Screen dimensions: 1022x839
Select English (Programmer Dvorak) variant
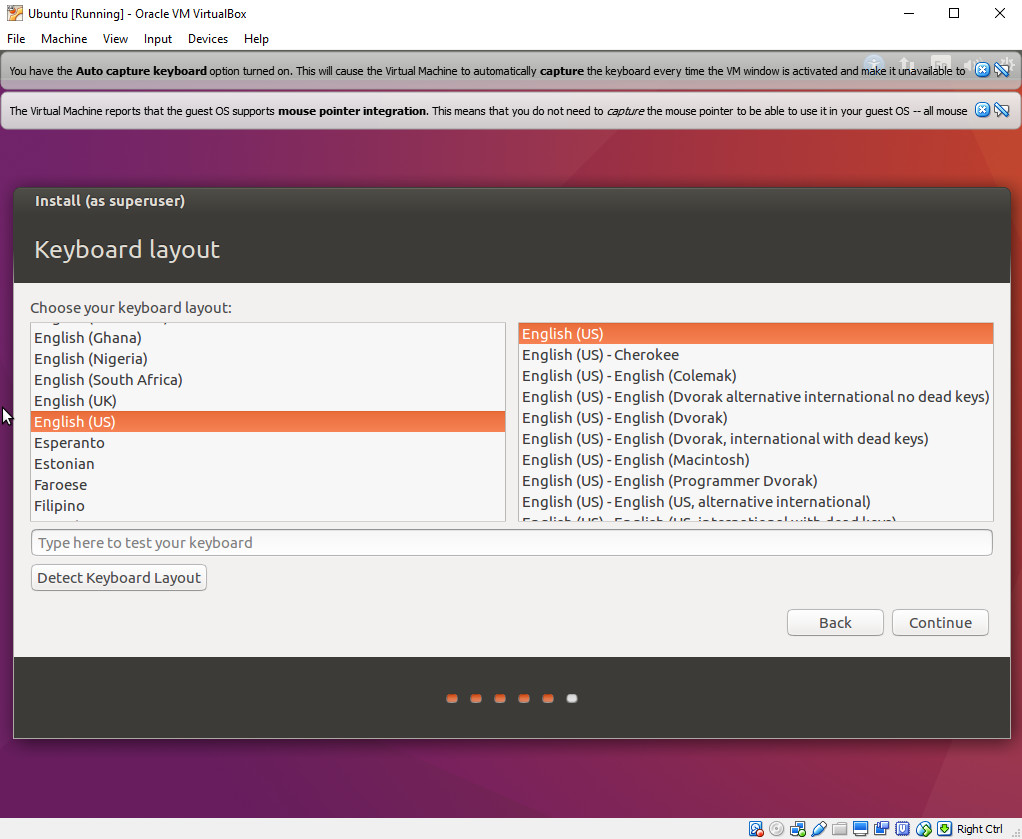[x=755, y=480]
